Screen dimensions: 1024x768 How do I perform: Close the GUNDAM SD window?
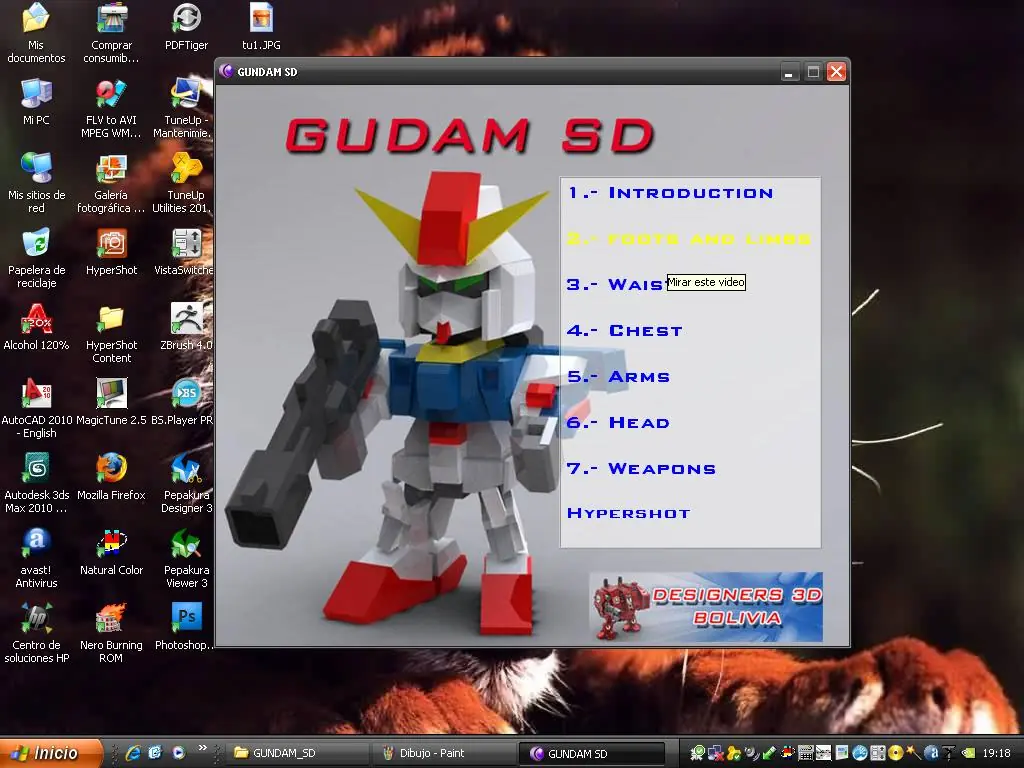[x=837, y=72]
